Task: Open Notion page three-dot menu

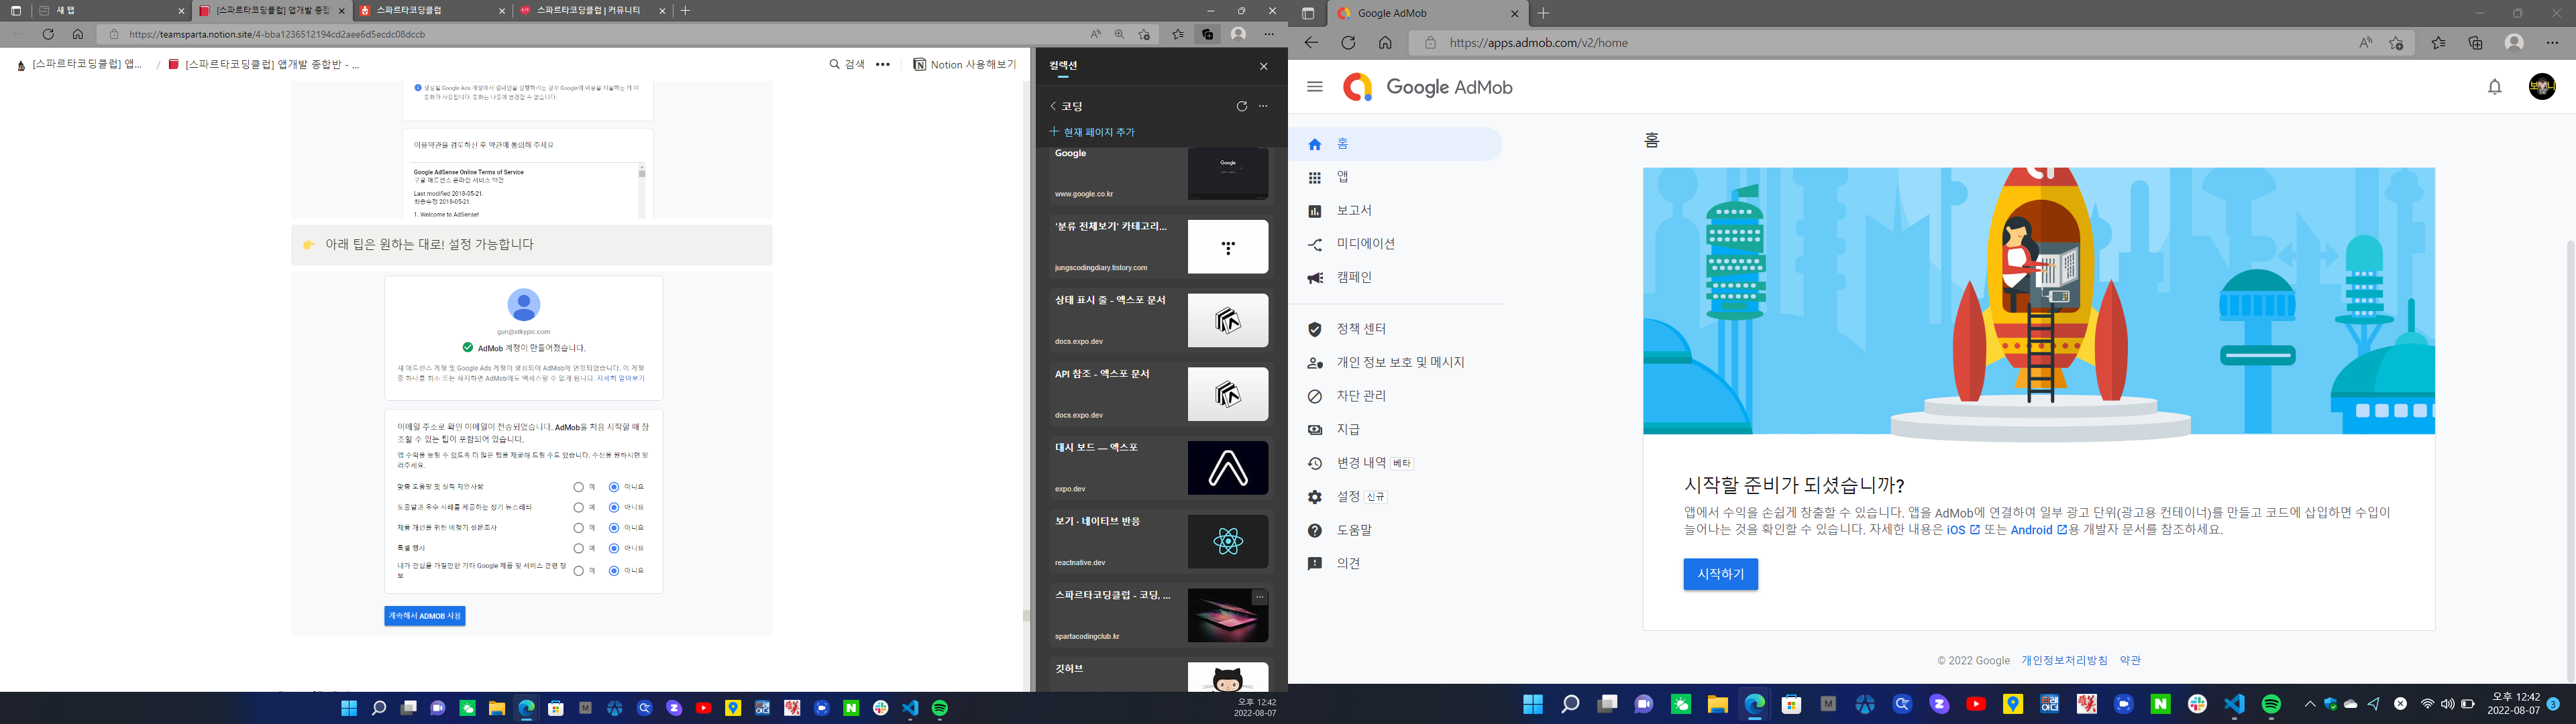Action: [x=883, y=64]
